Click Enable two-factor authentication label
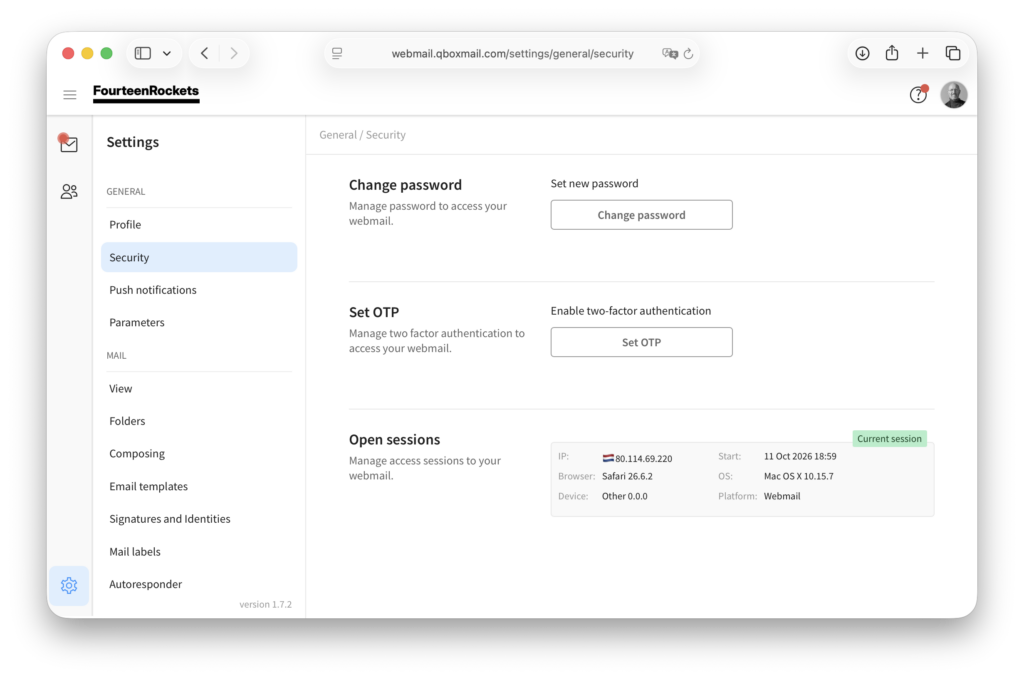Image resolution: width=1024 pixels, height=680 pixels. (631, 311)
